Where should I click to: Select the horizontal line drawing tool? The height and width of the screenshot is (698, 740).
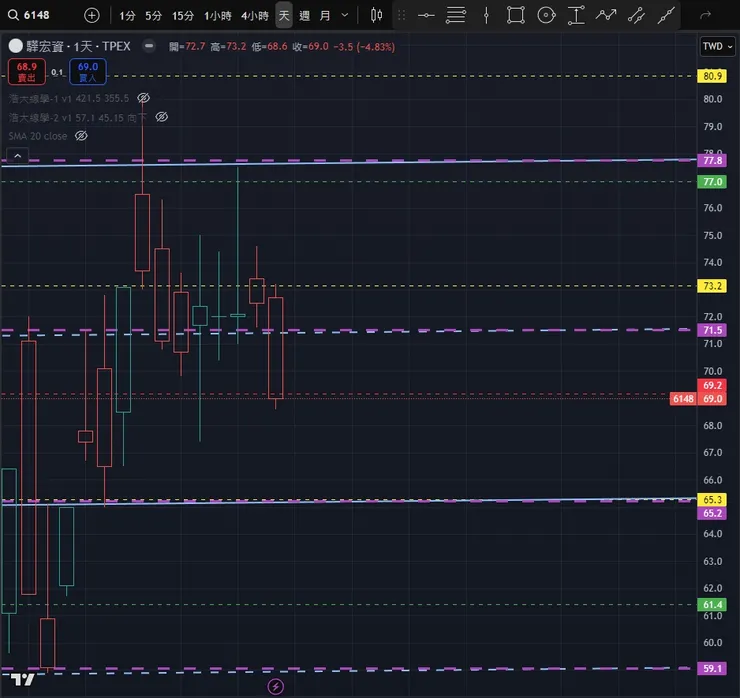pyautogui.click(x=426, y=16)
